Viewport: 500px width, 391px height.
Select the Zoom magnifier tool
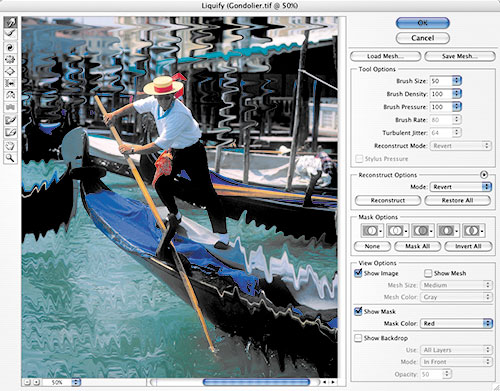pyautogui.click(x=10, y=158)
